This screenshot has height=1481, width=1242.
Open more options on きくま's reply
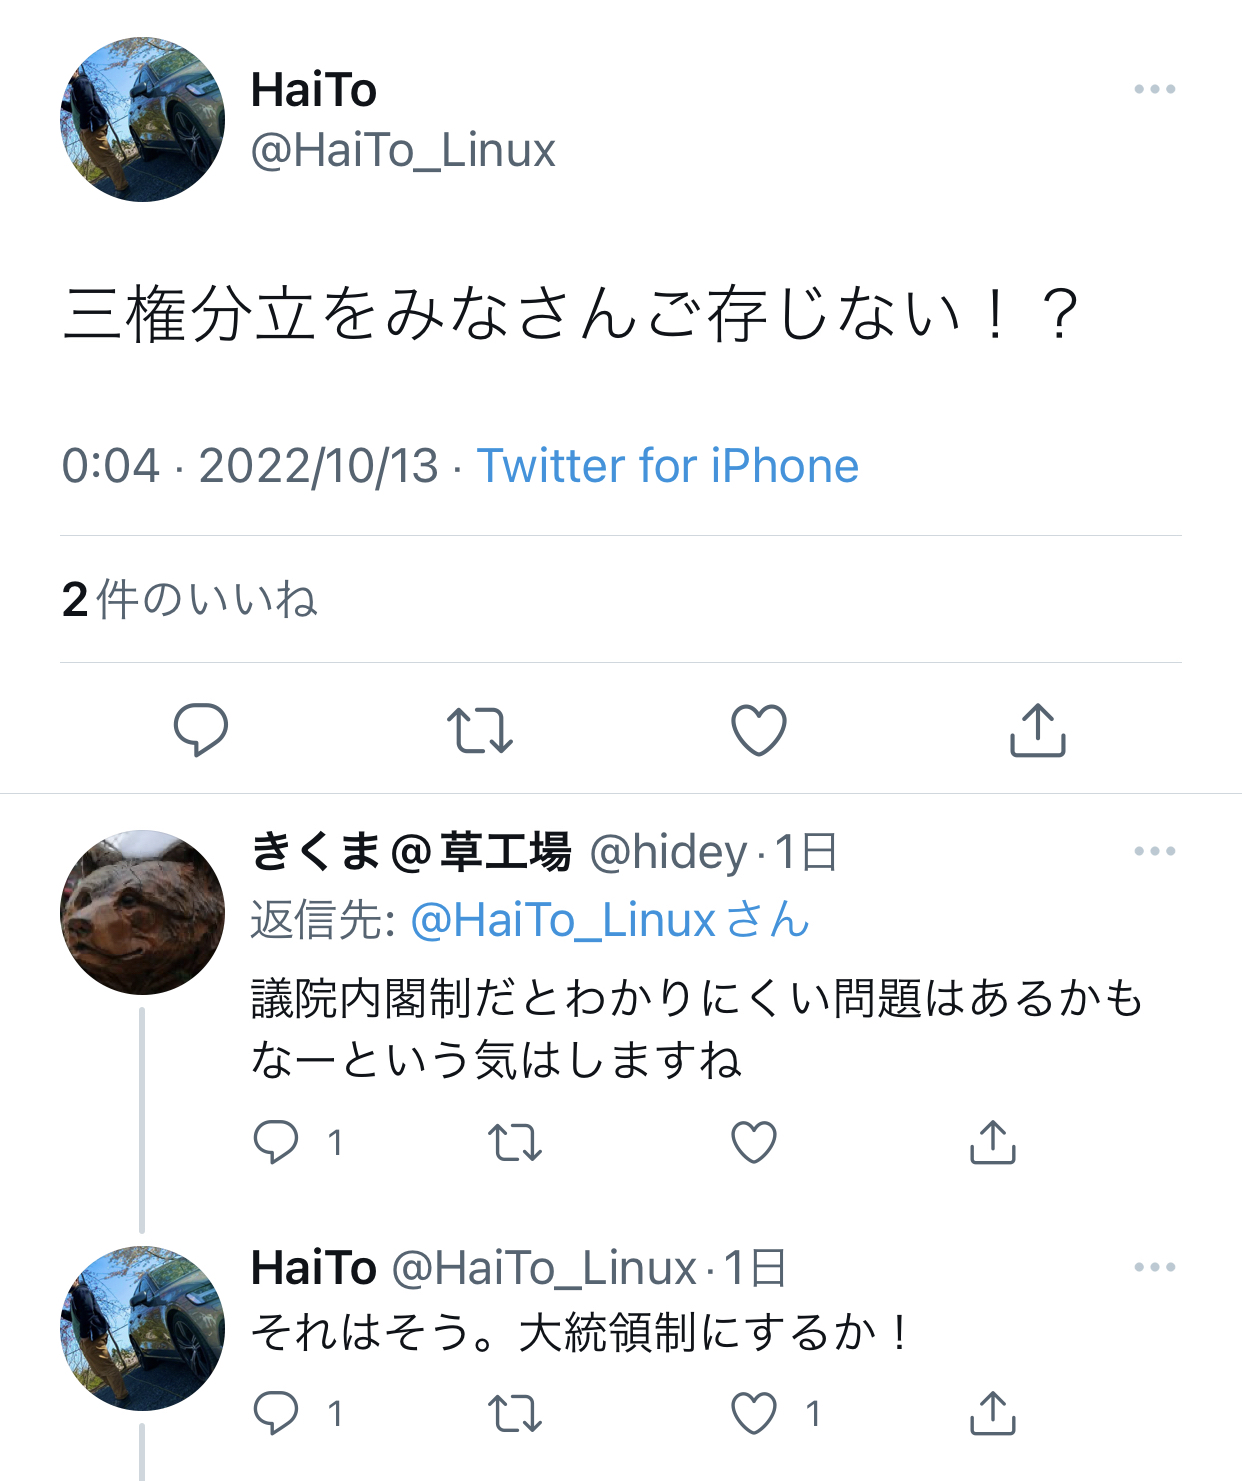click(1155, 851)
